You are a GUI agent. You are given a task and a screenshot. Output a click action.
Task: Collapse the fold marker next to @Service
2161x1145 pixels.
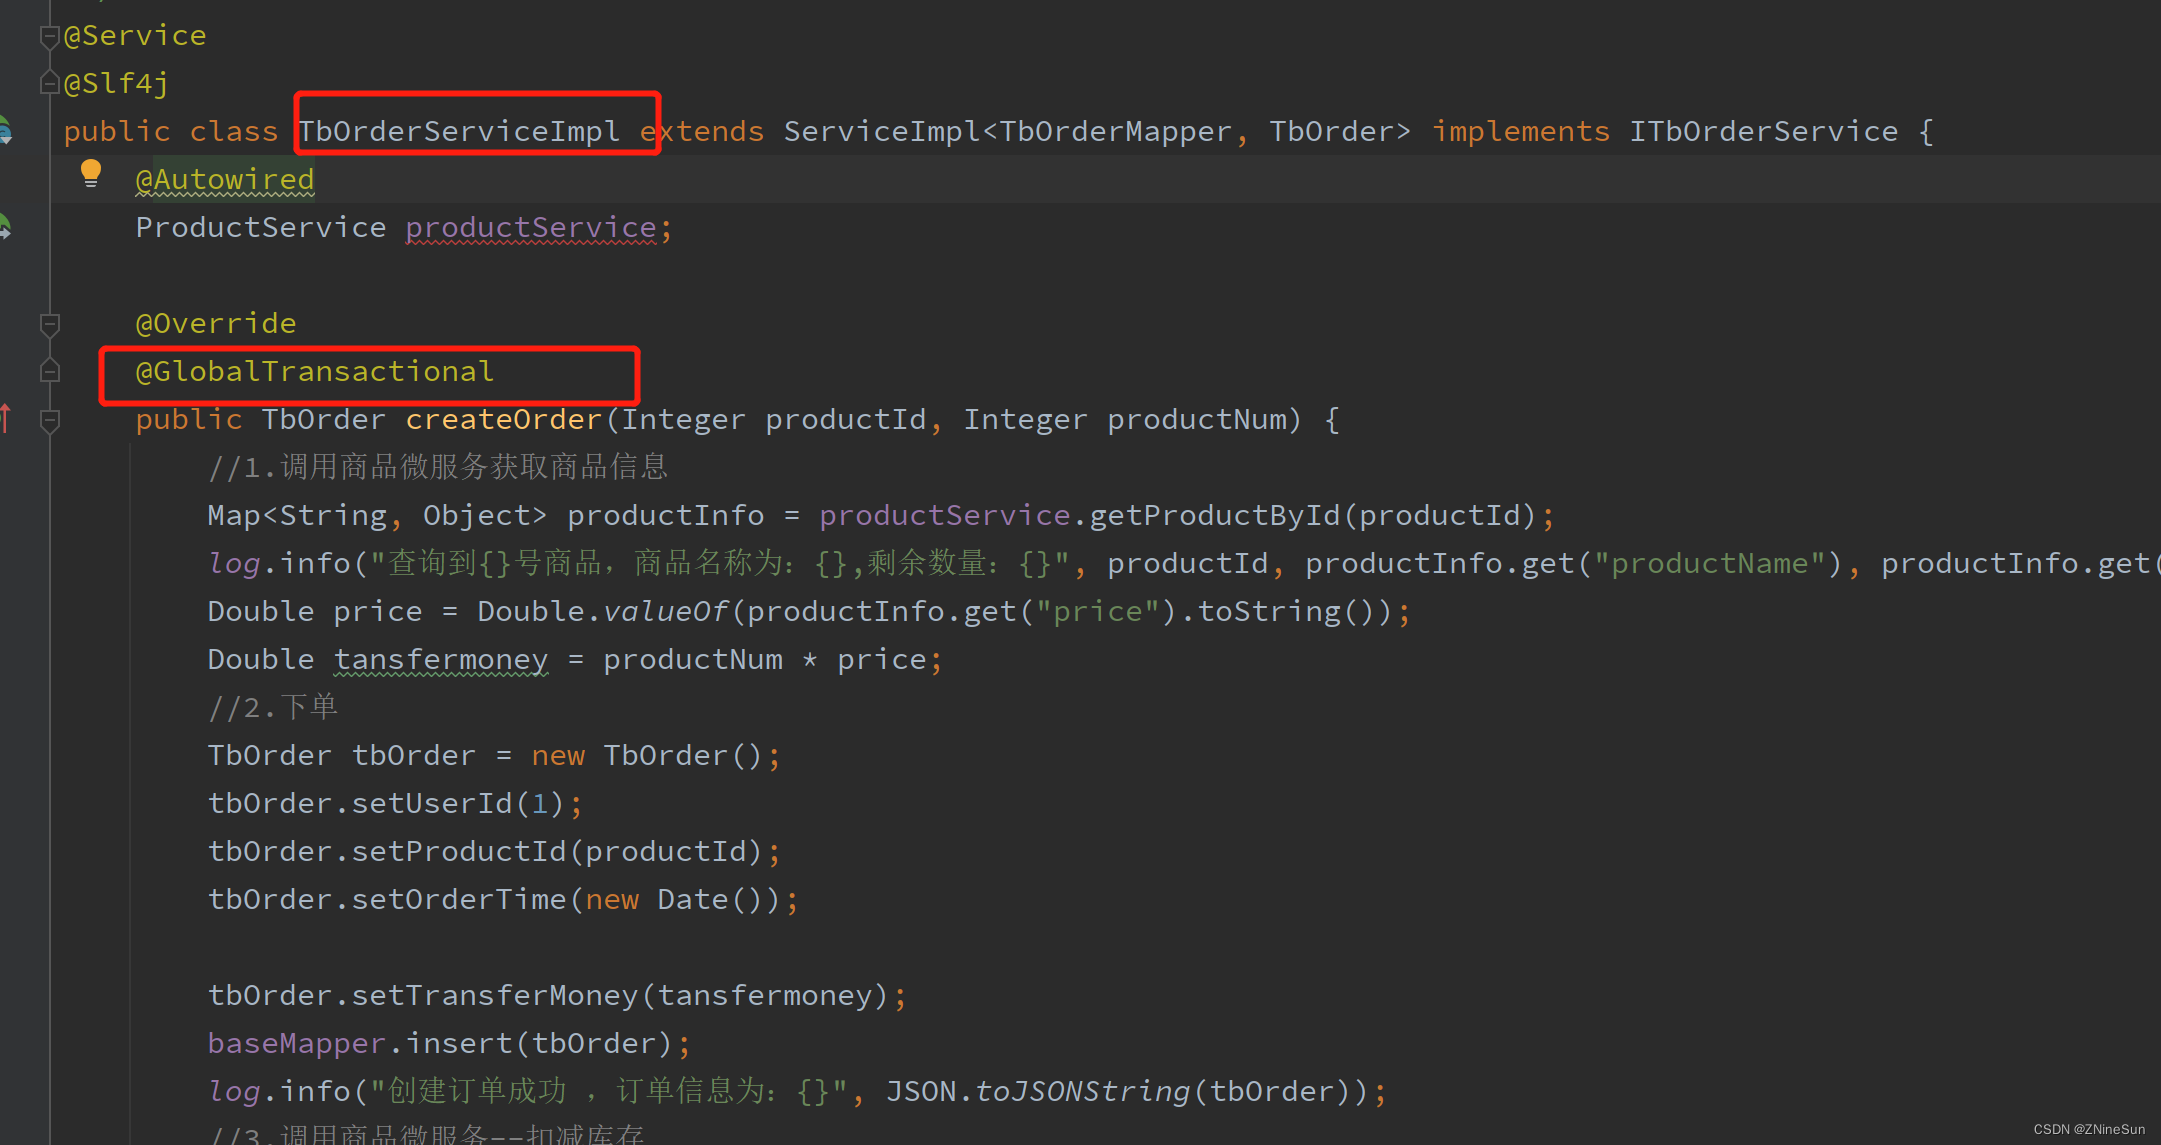click(x=49, y=37)
